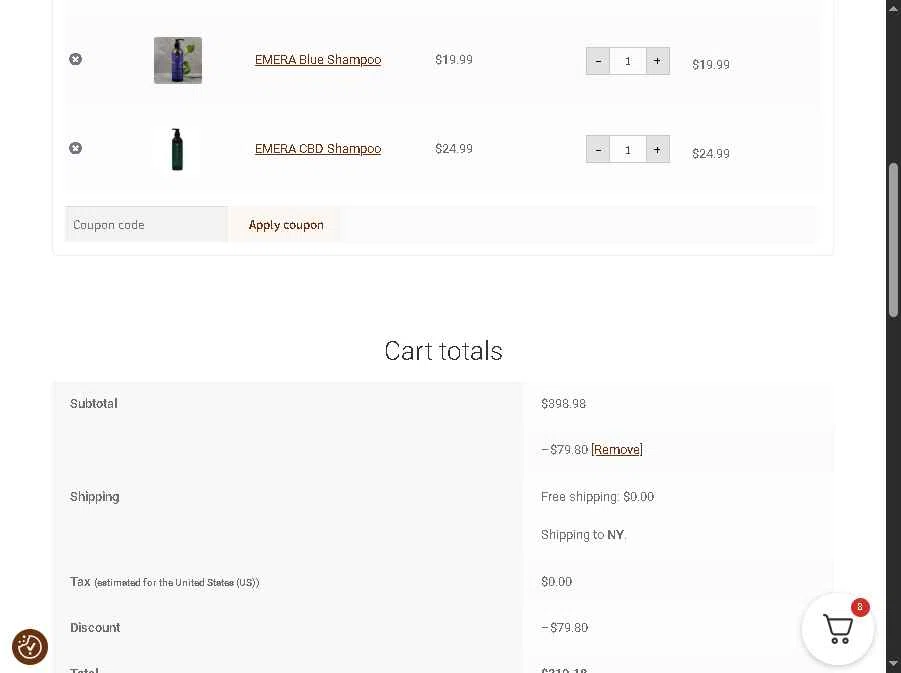Click the Shipping row label
Screen dimensions: 901x673
94,497
